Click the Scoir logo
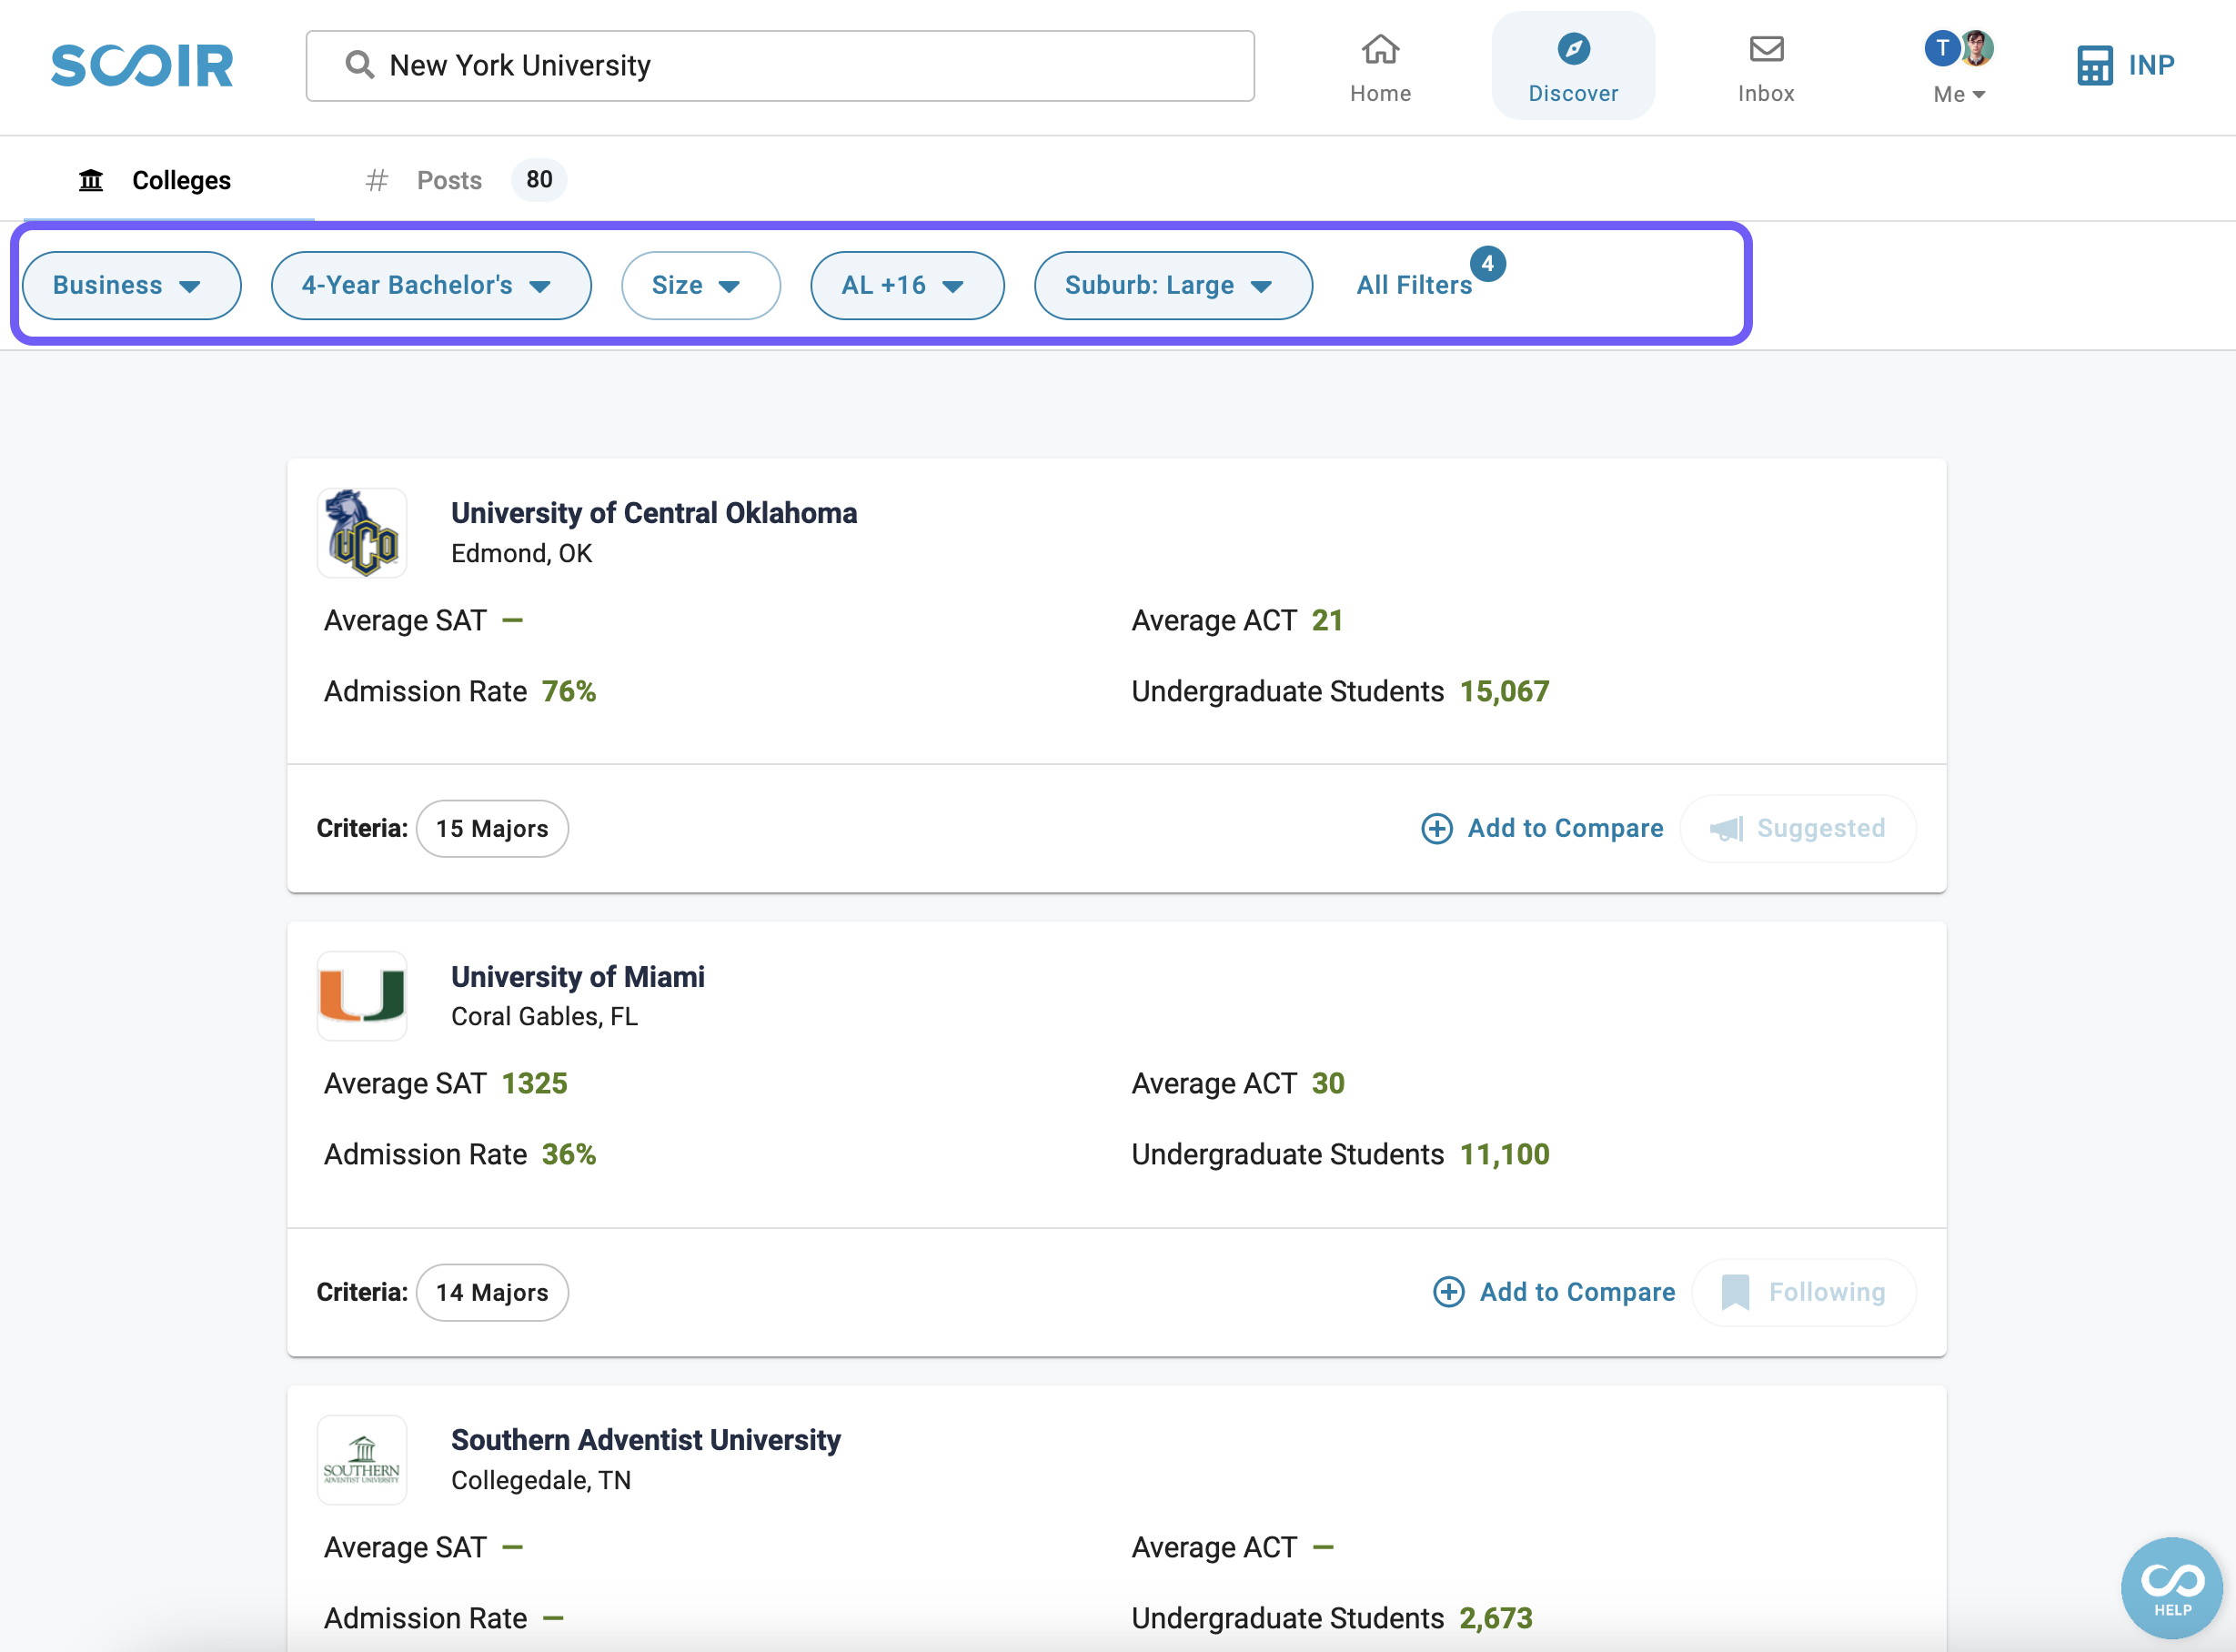2236x1652 pixels. [142, 65]
